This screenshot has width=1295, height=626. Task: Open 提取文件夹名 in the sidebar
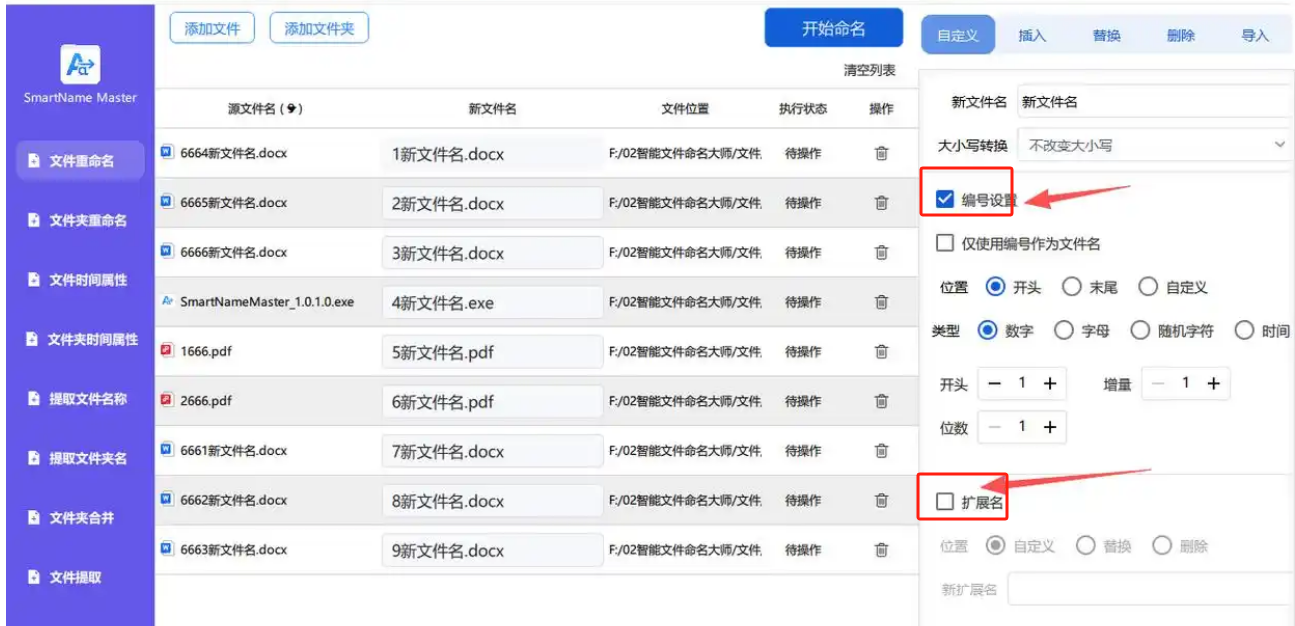click(x=80, y=458)
